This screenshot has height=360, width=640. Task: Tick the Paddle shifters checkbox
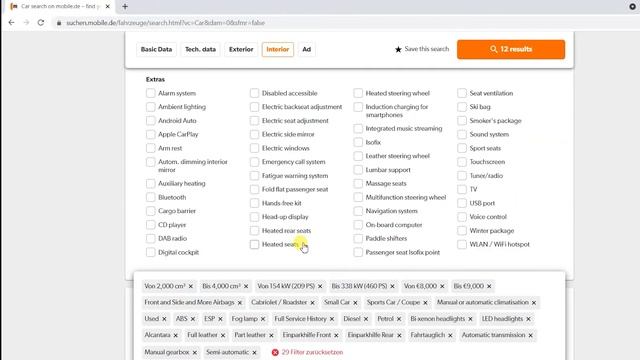[x=358, y=238]
